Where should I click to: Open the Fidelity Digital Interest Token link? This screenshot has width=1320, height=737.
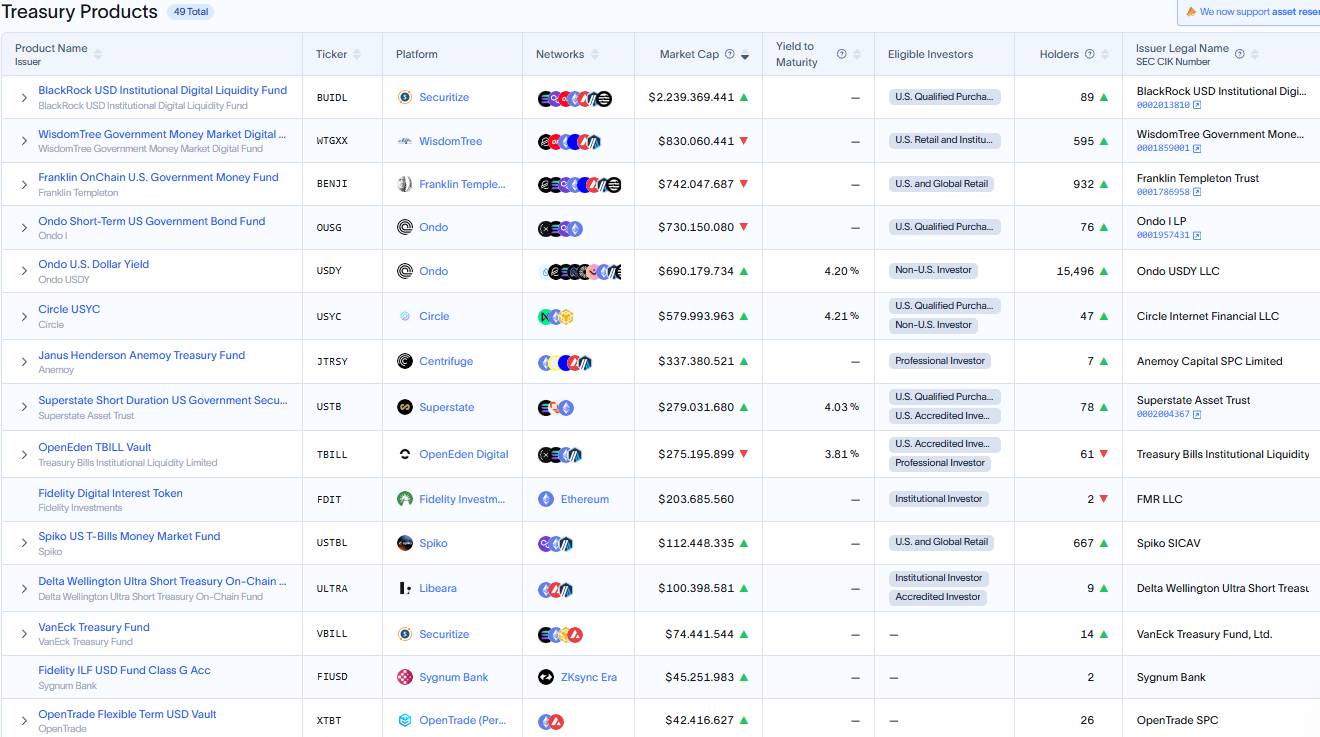click(x=110, y=493)
